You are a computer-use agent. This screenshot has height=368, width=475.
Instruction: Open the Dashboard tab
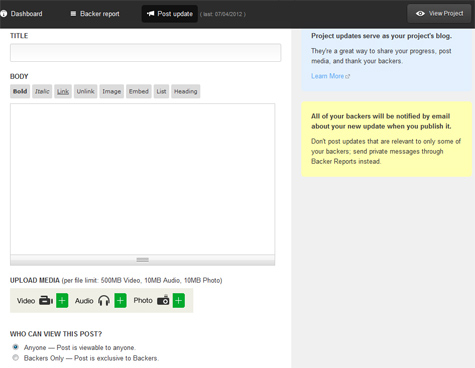[x=22, y=14]
